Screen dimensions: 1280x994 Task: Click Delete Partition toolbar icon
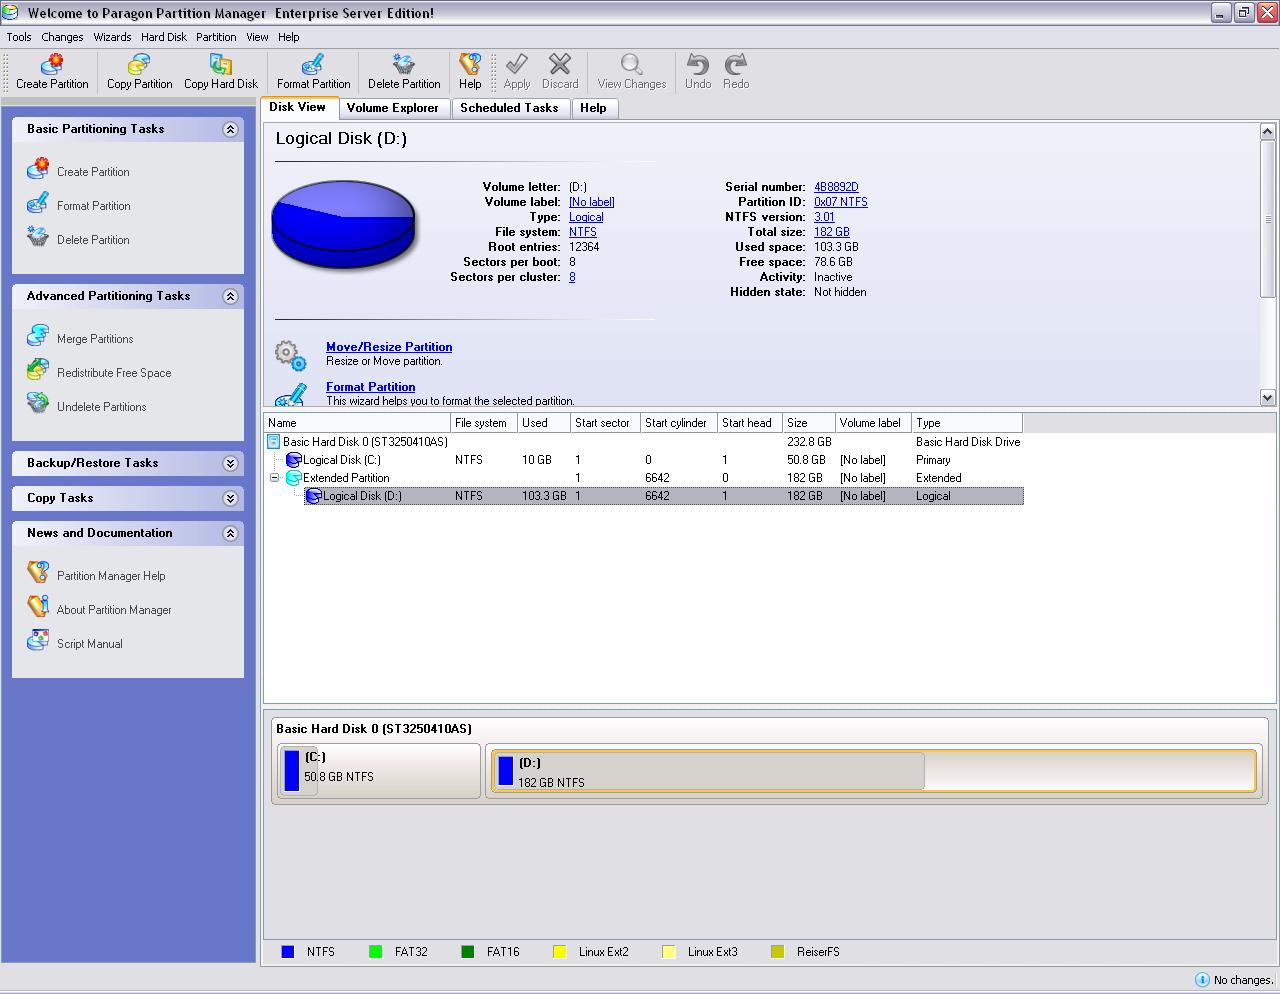coord(404,65)
